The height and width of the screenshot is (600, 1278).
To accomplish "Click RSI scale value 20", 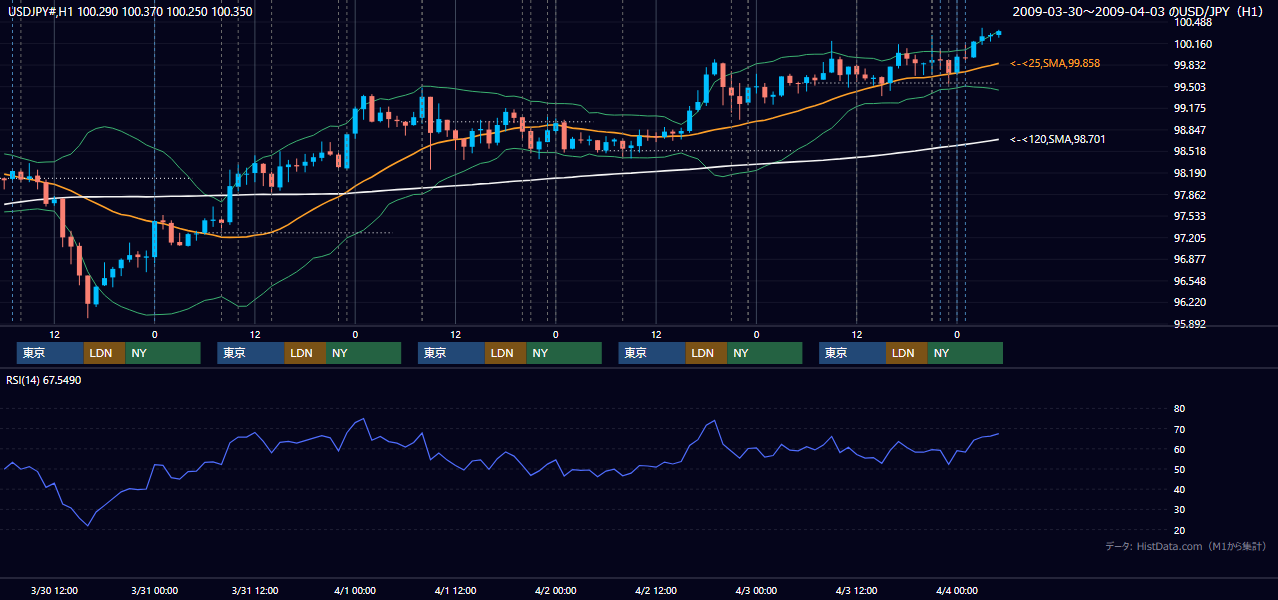I will (x=1179, y=530).
